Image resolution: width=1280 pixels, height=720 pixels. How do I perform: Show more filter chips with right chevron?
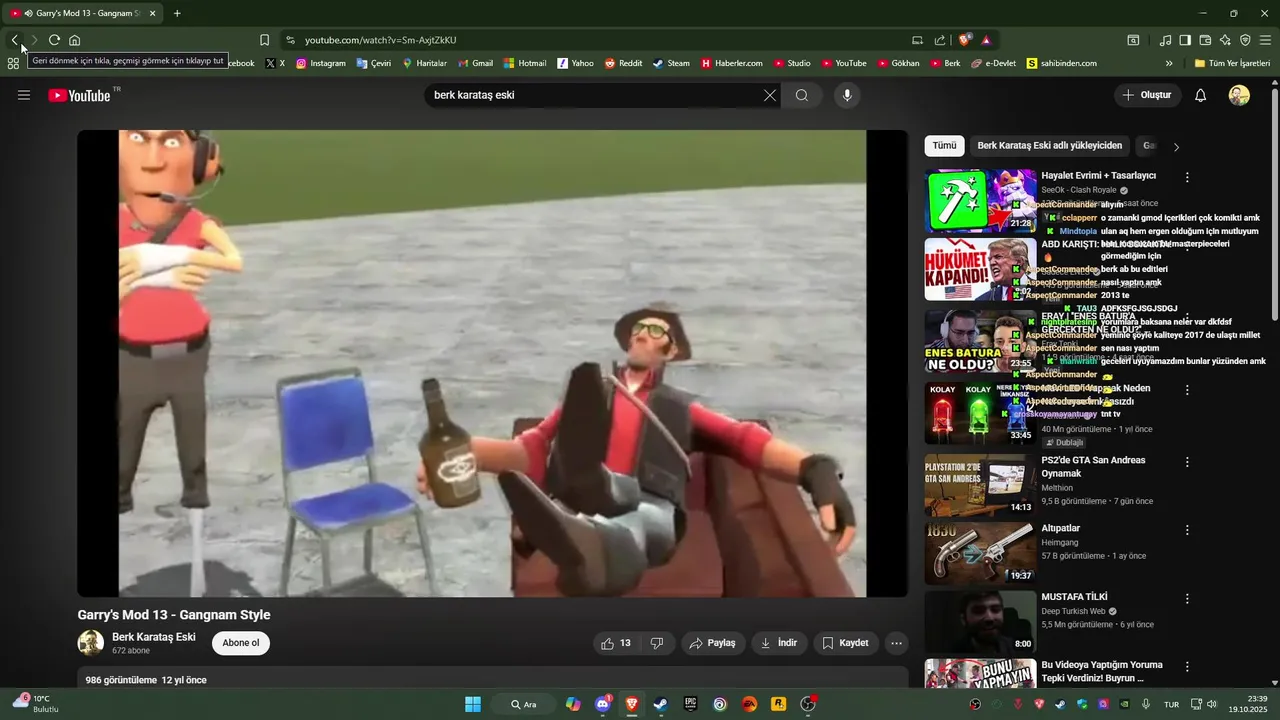[1176, 147]
